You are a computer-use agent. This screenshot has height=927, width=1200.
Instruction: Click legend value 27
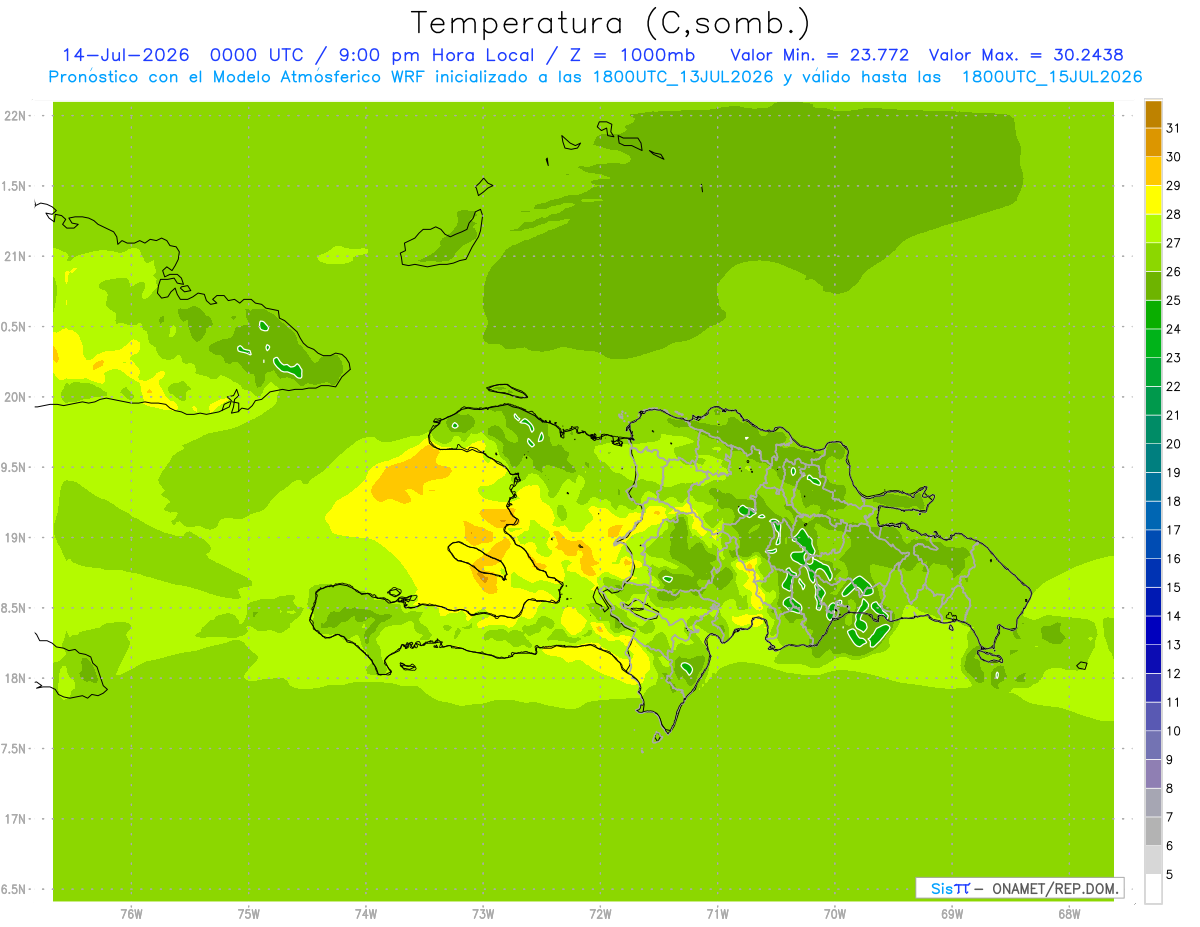click(1173, 243)
